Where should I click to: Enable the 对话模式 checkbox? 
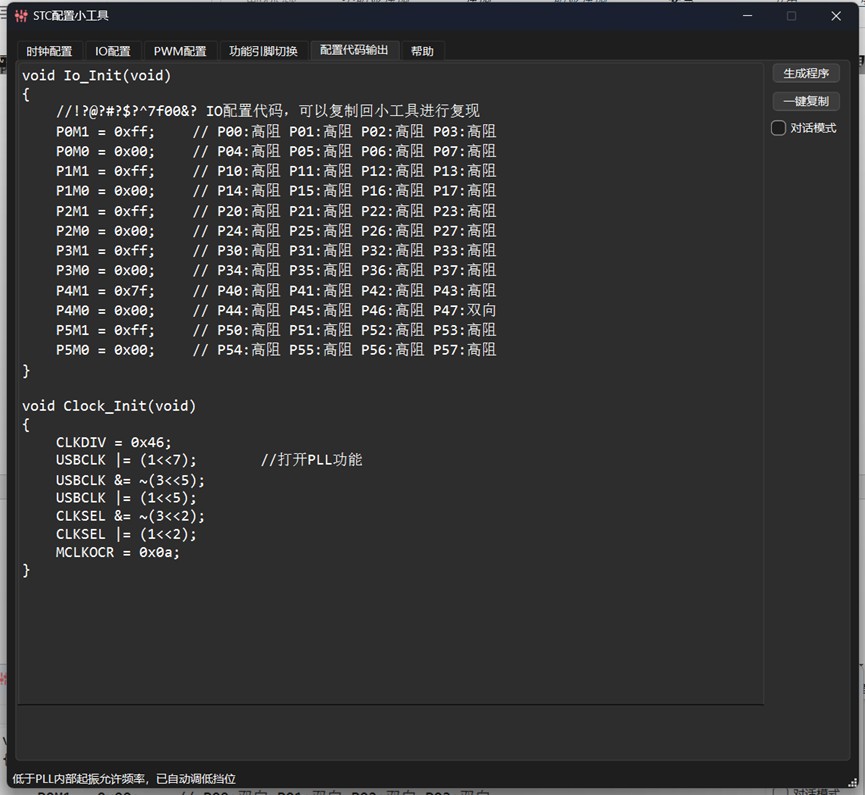[778, 128]
